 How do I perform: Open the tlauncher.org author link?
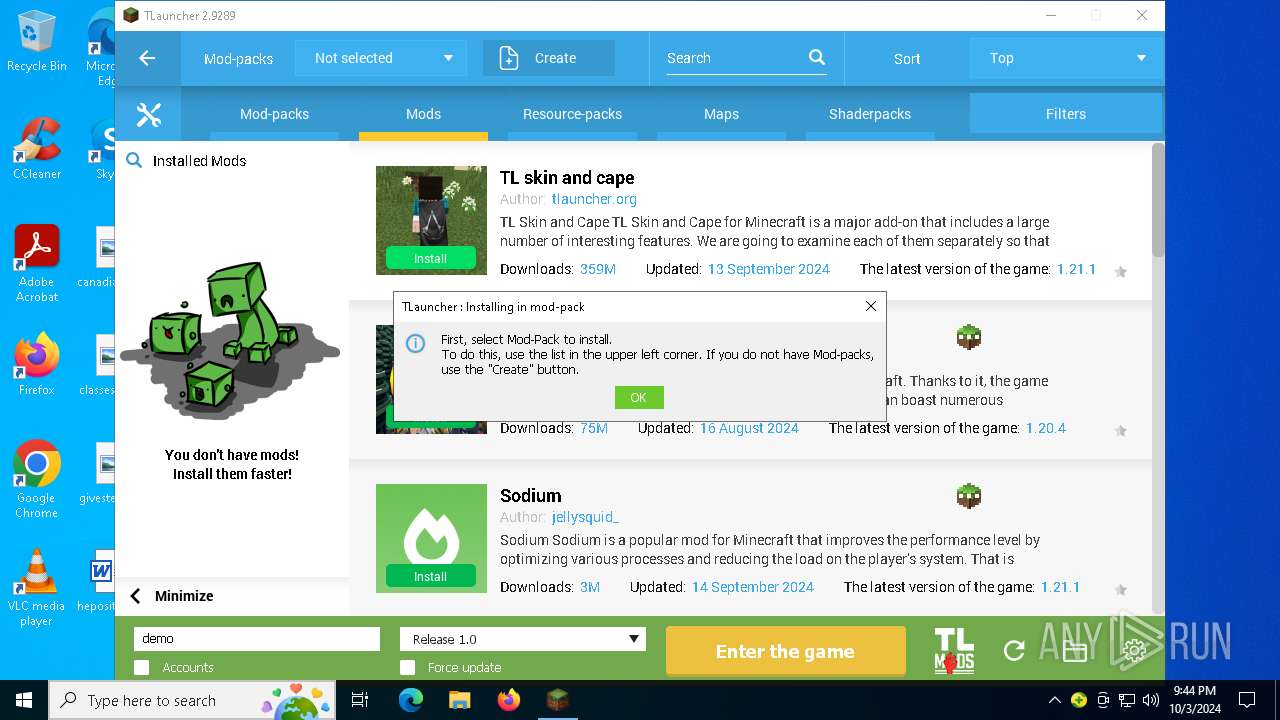click(594, 199)
